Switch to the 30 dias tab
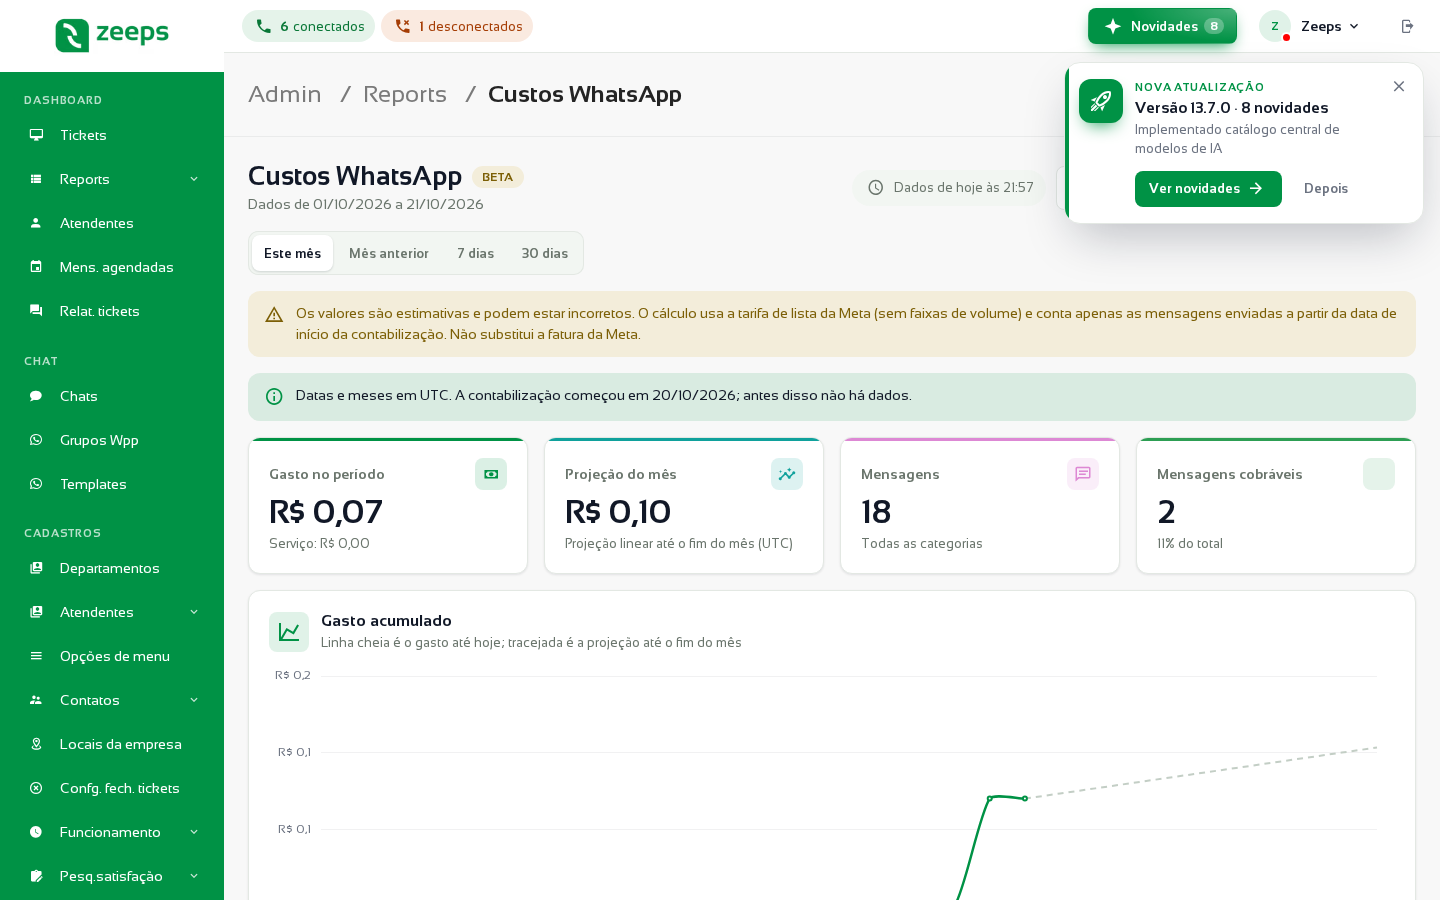The image size is (1440, 900). [x=545, y=253]
